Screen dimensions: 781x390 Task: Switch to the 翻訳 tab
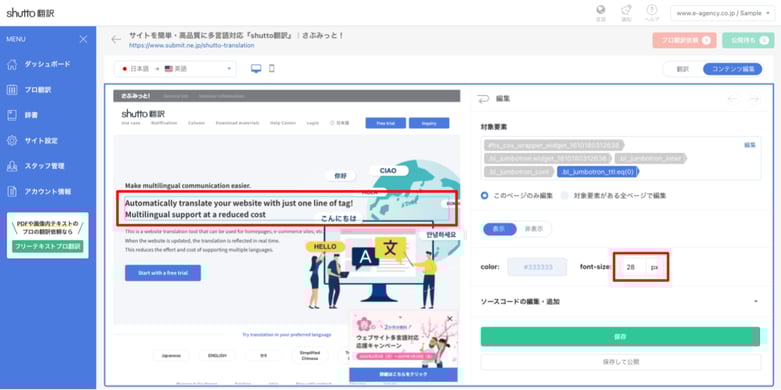[682, 69]
